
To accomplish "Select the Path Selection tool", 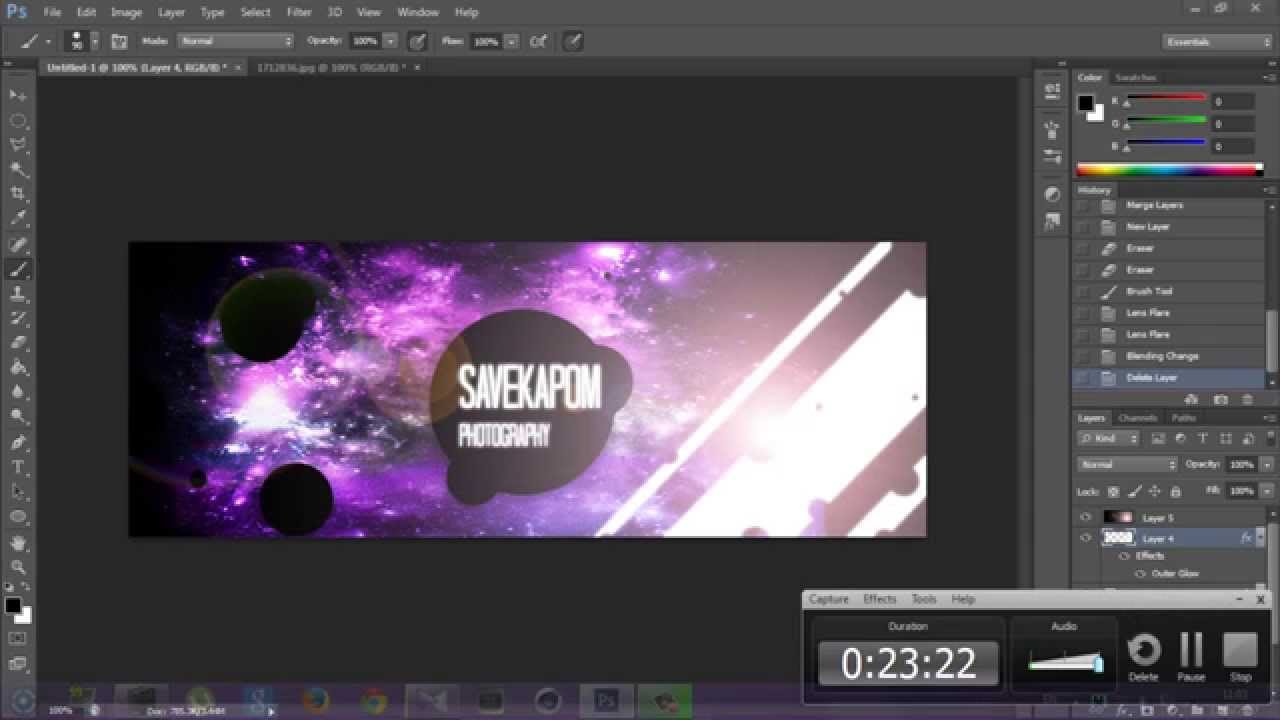I will (x=18, y=492).
